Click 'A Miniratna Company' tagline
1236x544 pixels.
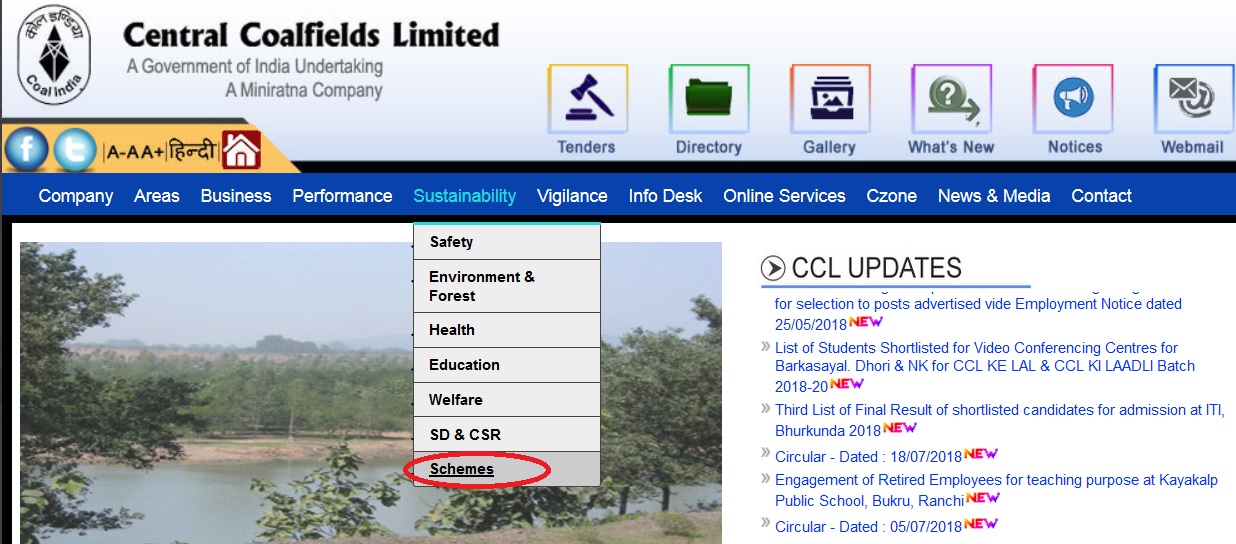click(x=304, y=90)
